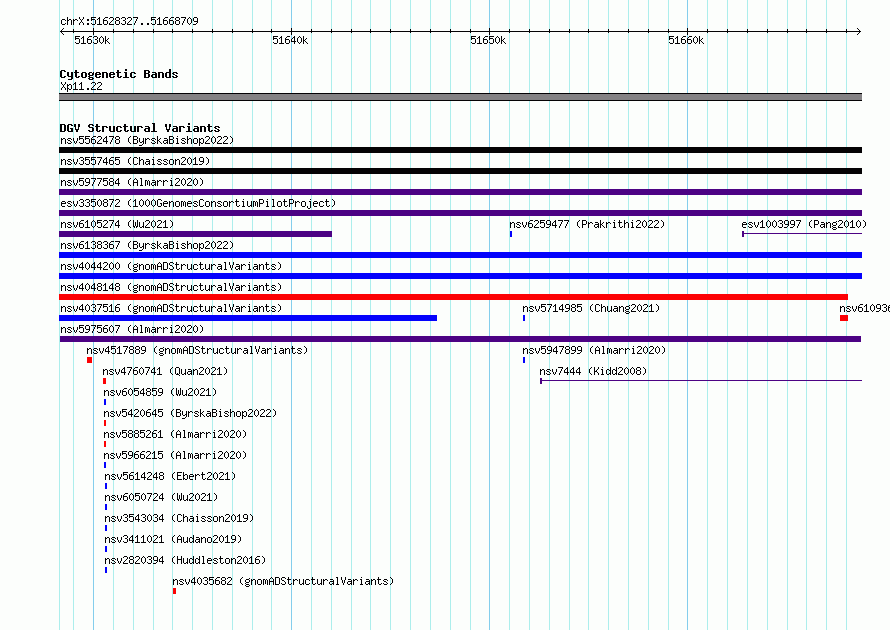Click the blue nsv2820394 marker

pos(106,570)
